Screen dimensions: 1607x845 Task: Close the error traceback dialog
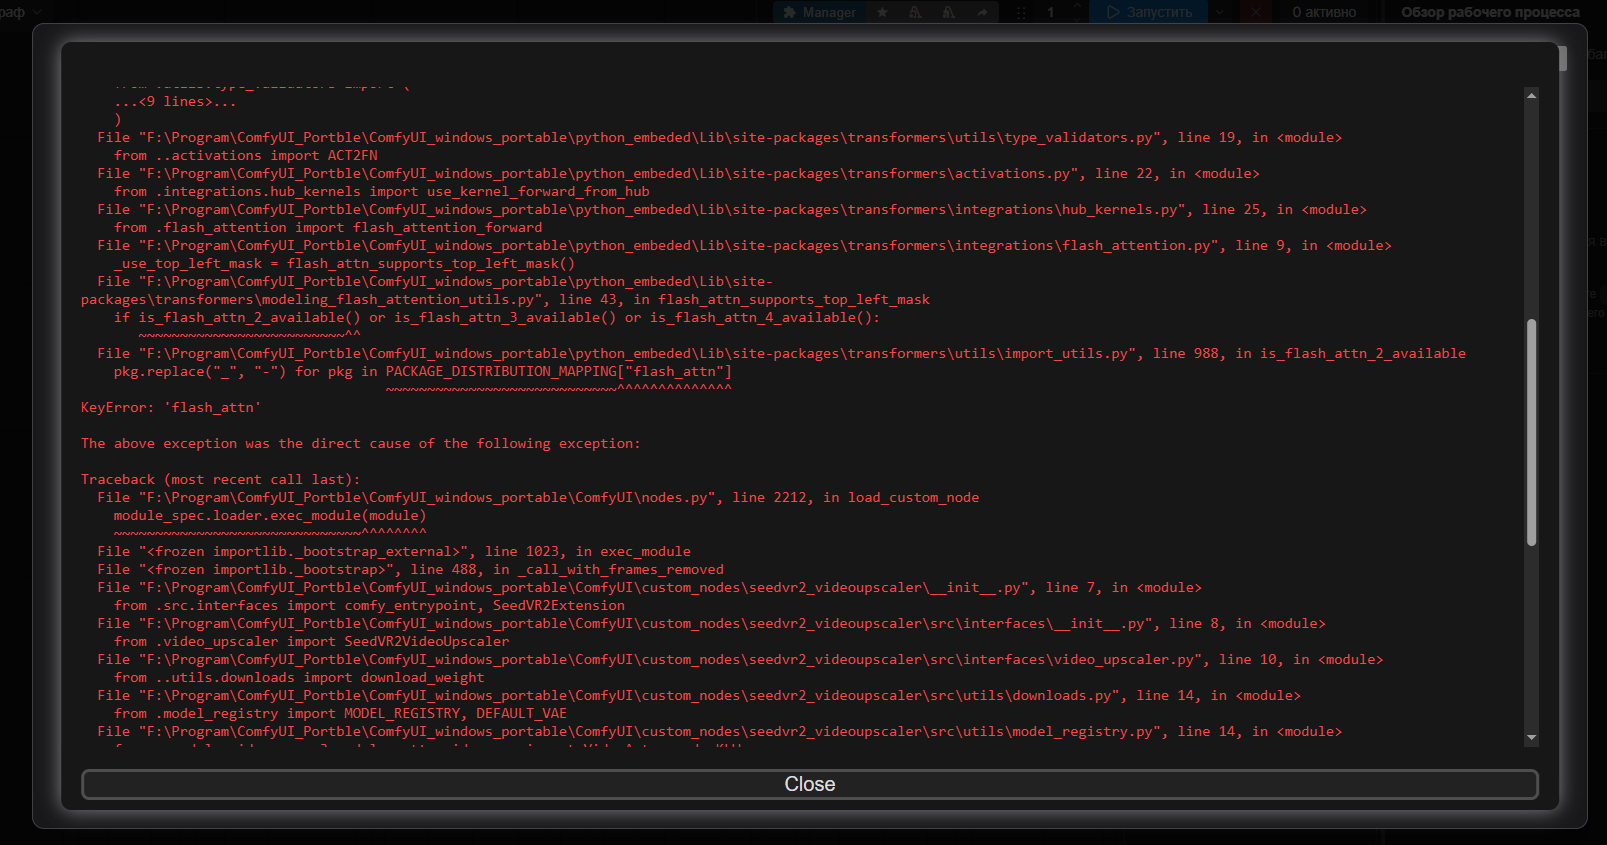809,784
